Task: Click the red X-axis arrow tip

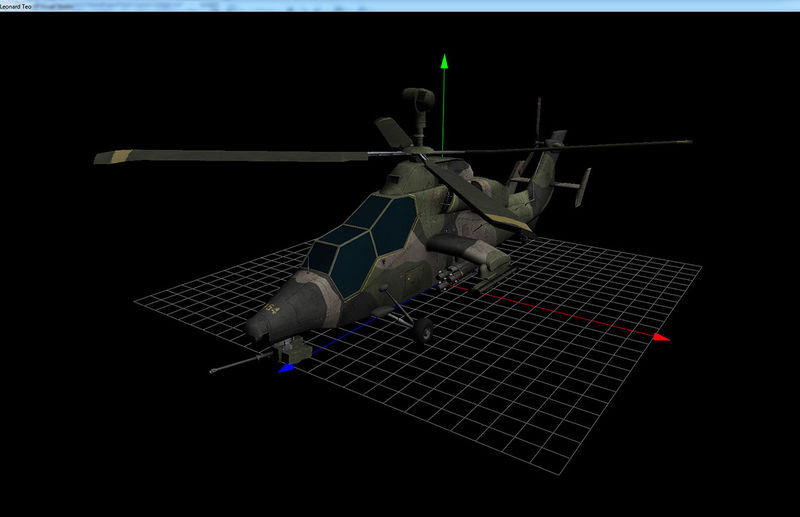Action: point(660,338)
